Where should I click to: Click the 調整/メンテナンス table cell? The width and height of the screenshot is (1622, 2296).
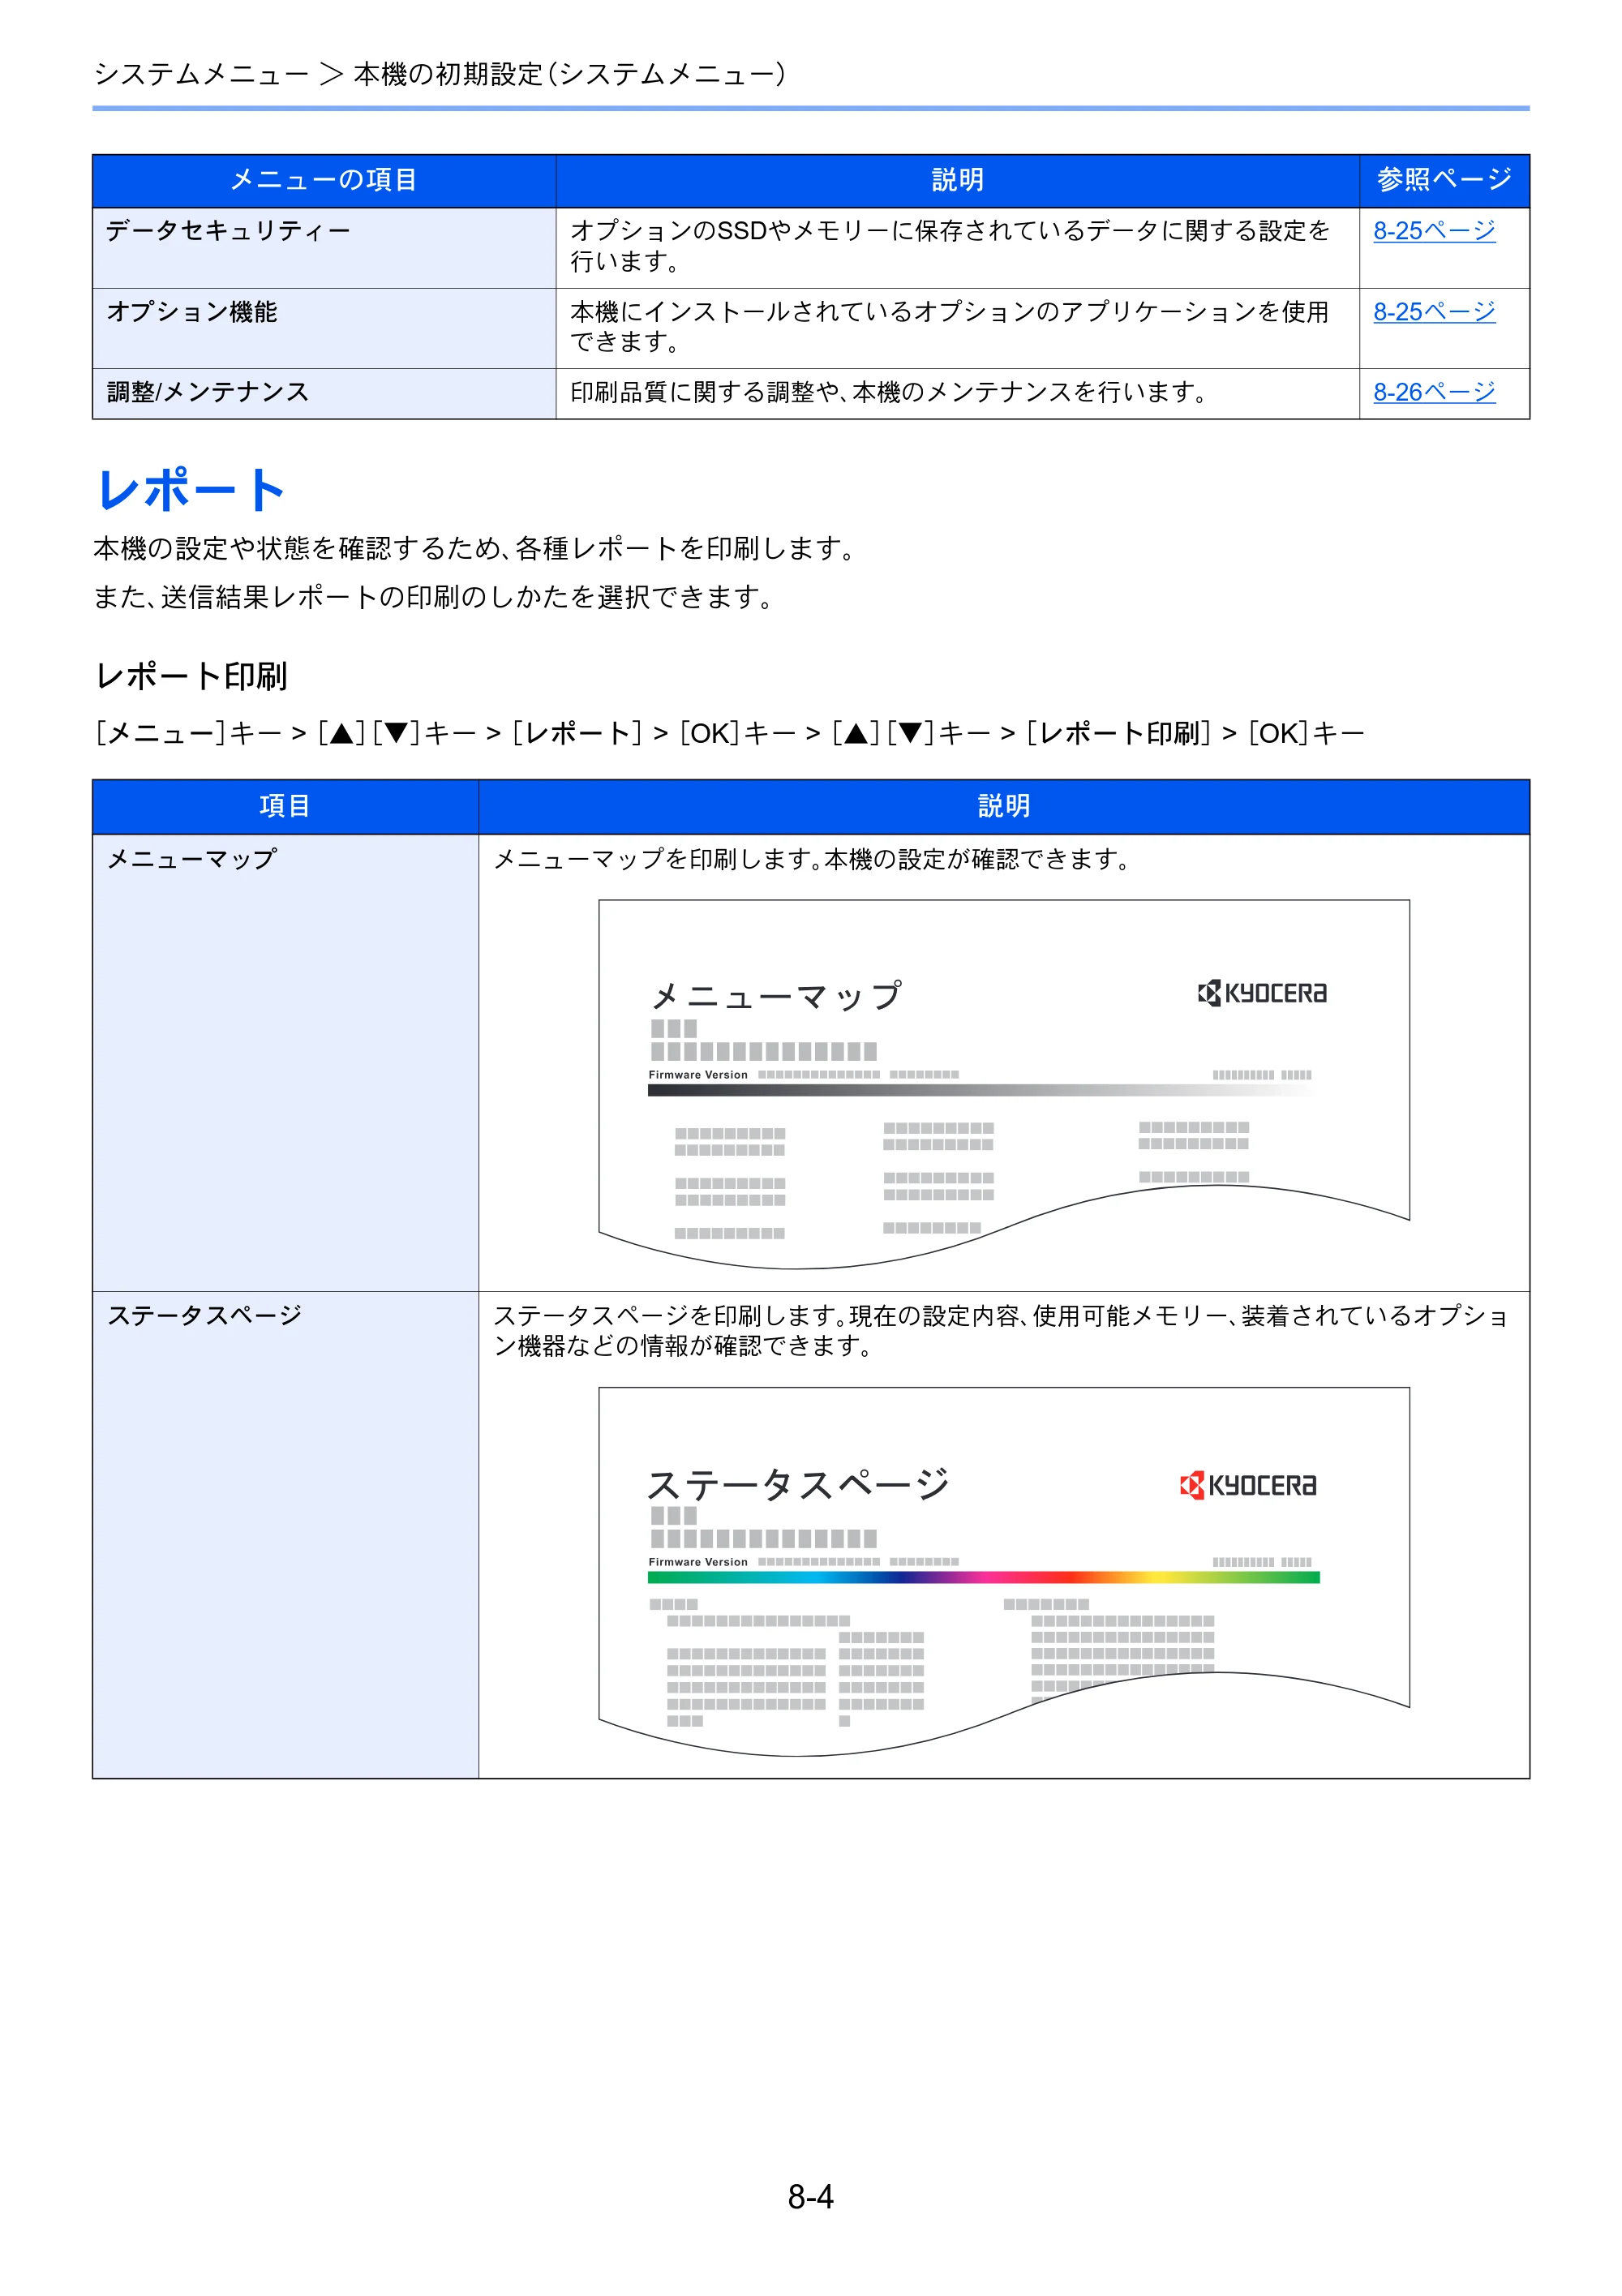pos(324,393)
